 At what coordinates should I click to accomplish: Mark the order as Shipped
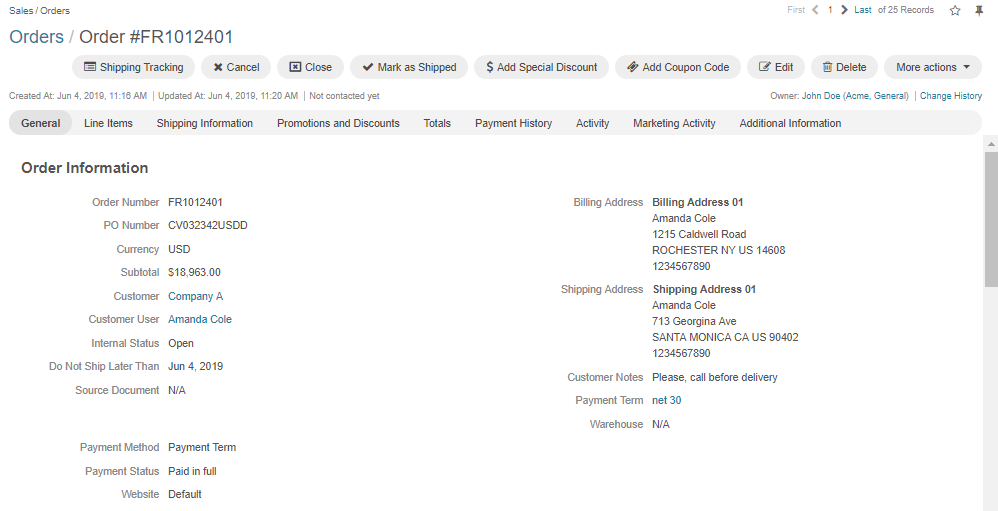(409, 67)
